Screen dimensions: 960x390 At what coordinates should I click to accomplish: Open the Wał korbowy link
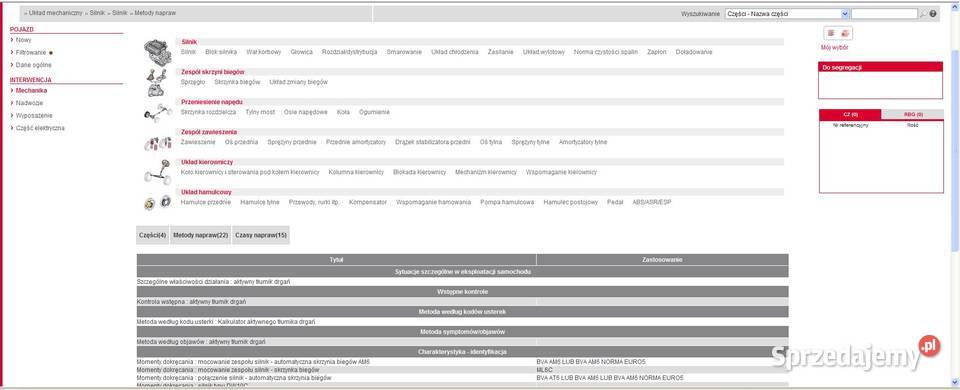[264, 52]
